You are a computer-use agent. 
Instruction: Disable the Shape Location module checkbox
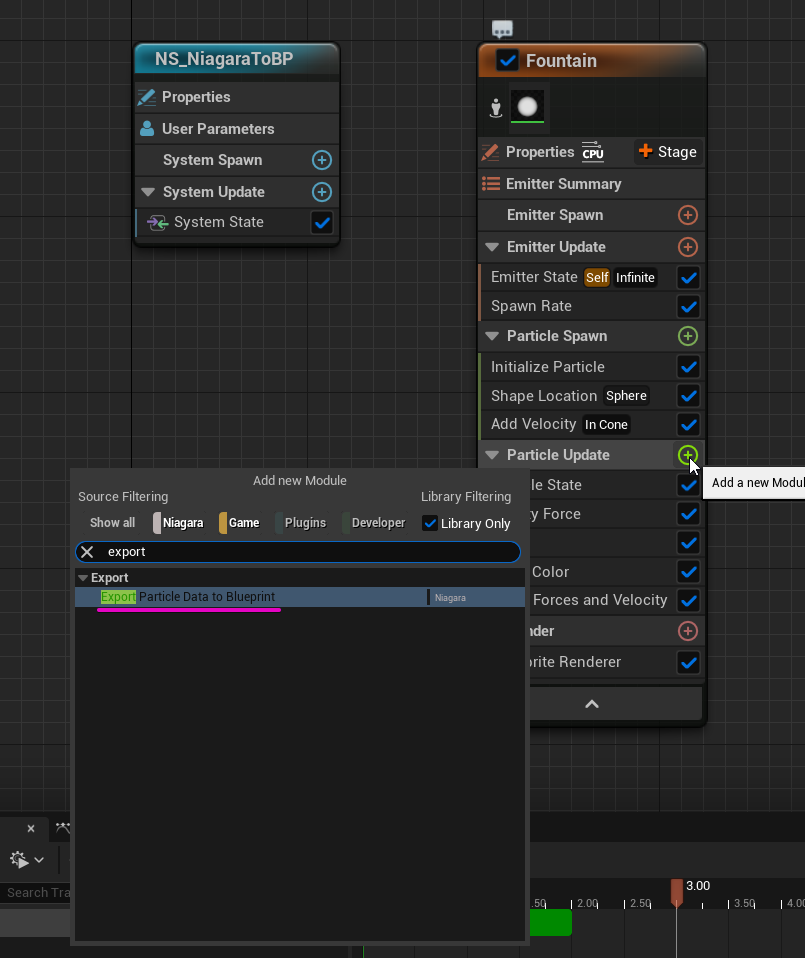click(688, 396)
